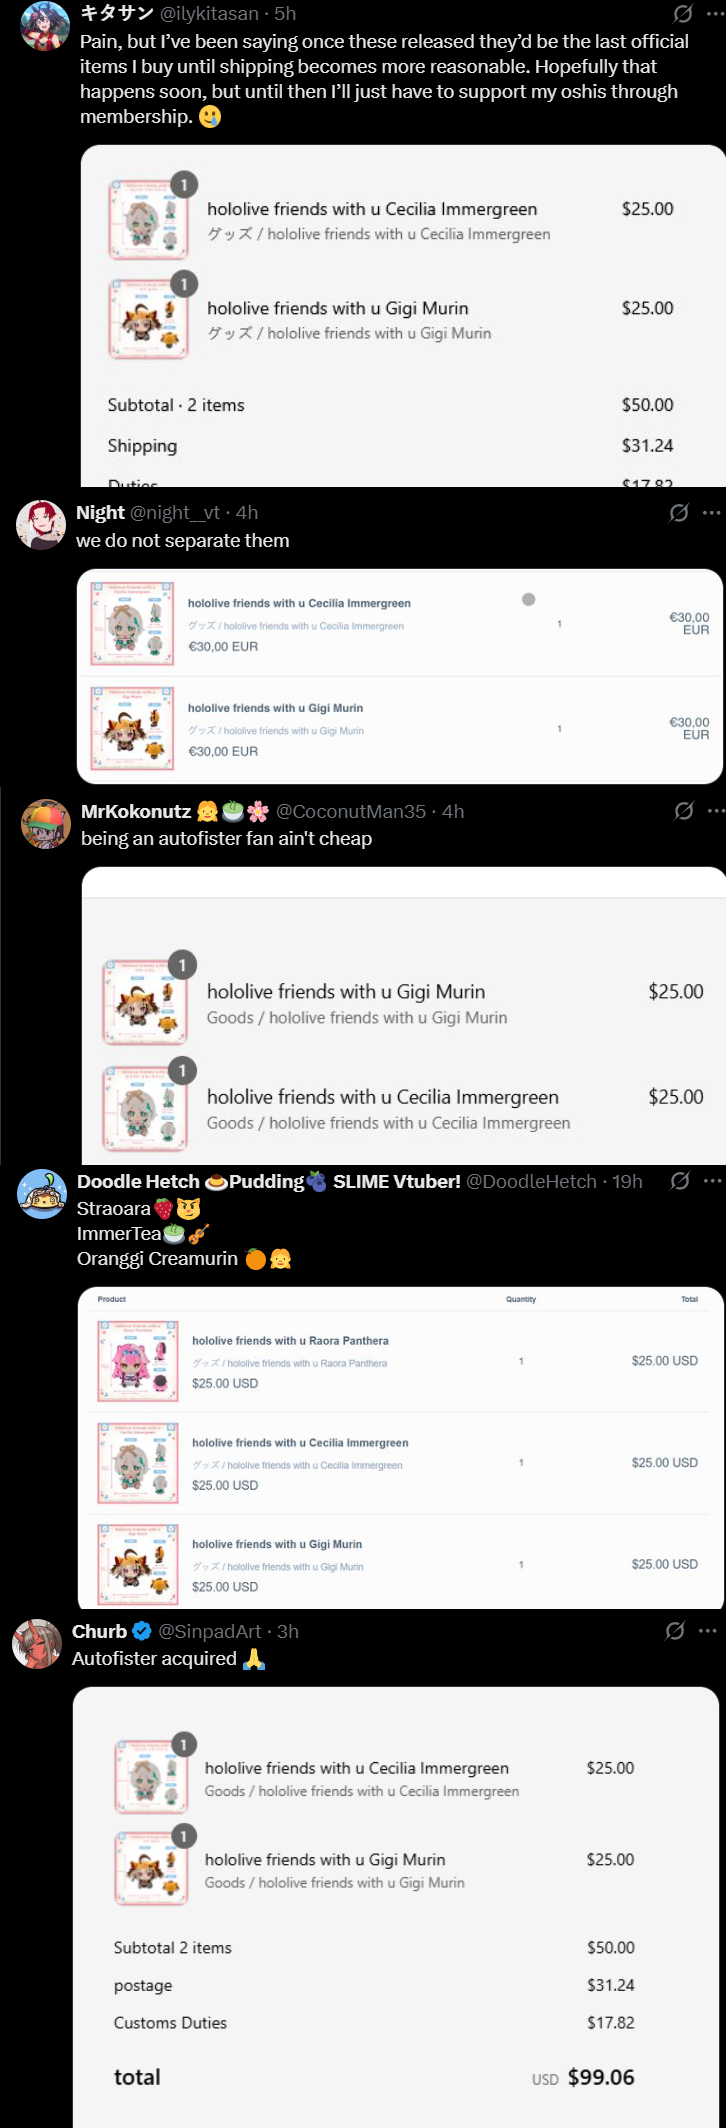The width and height of the screenshot is (726, 2128).
Task: Open Churb's profile avatar
Action: click(x=37, y=1644)
